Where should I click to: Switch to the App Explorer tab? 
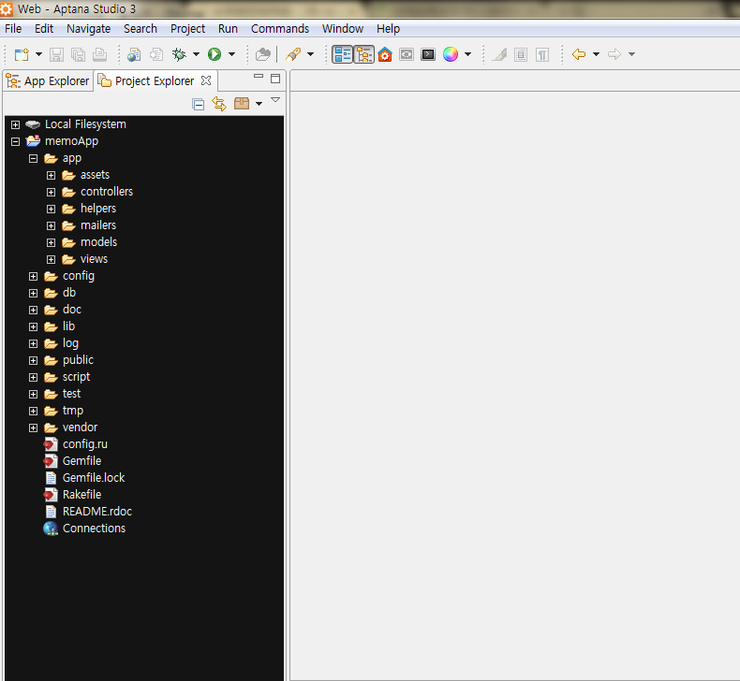[48, 81]
